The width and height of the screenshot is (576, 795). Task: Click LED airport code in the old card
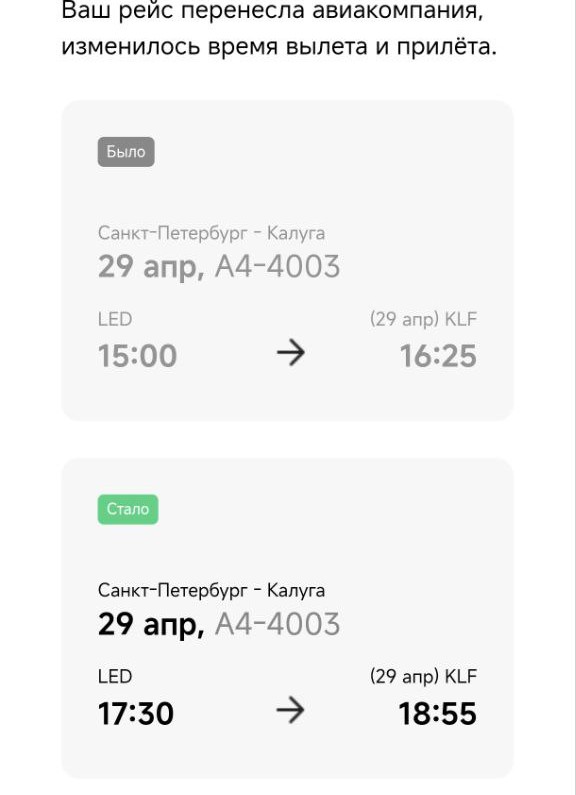tap(115, 319)
